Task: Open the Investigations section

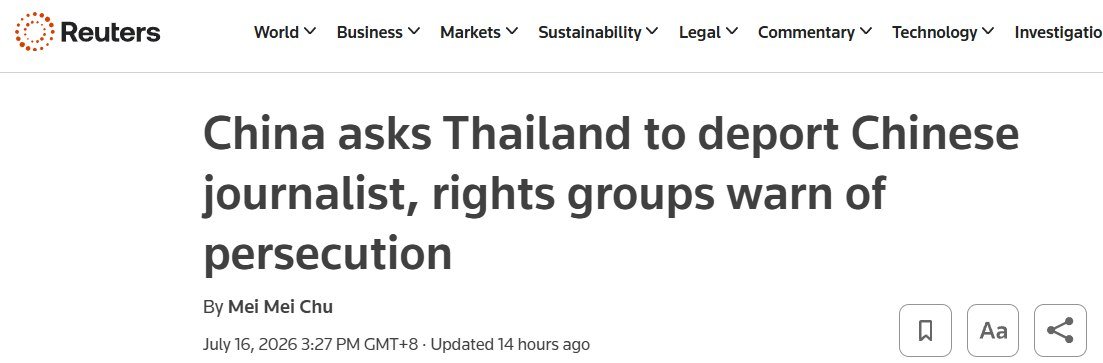Action: pos(1059,32)
